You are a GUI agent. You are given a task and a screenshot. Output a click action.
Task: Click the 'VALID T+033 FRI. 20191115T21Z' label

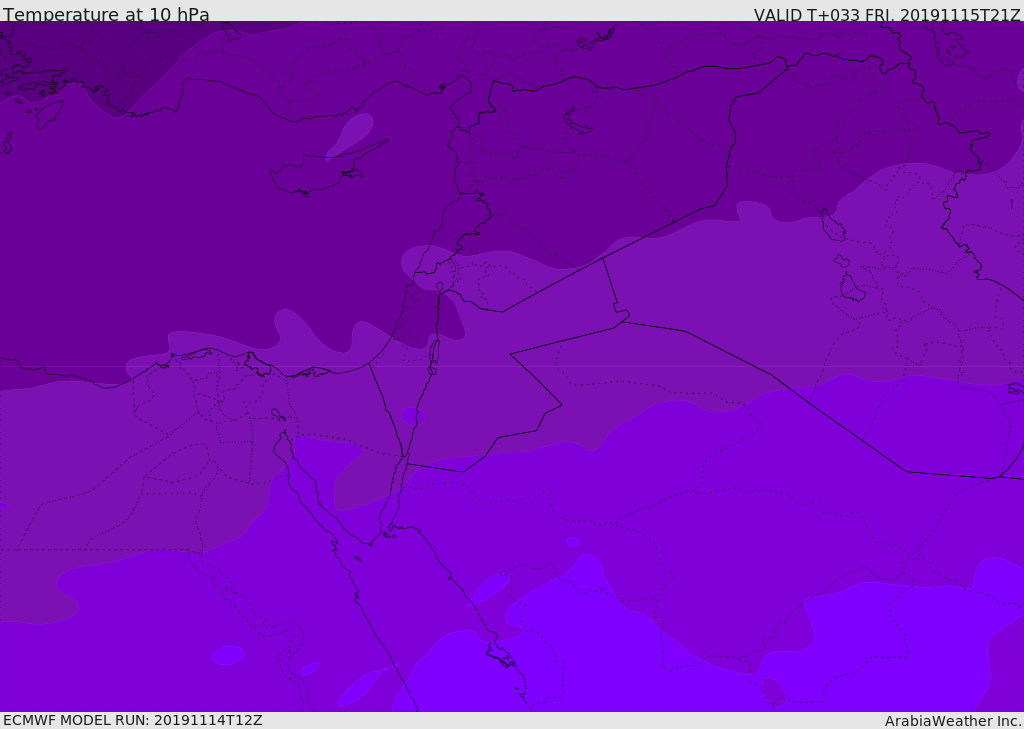[886, 15]
